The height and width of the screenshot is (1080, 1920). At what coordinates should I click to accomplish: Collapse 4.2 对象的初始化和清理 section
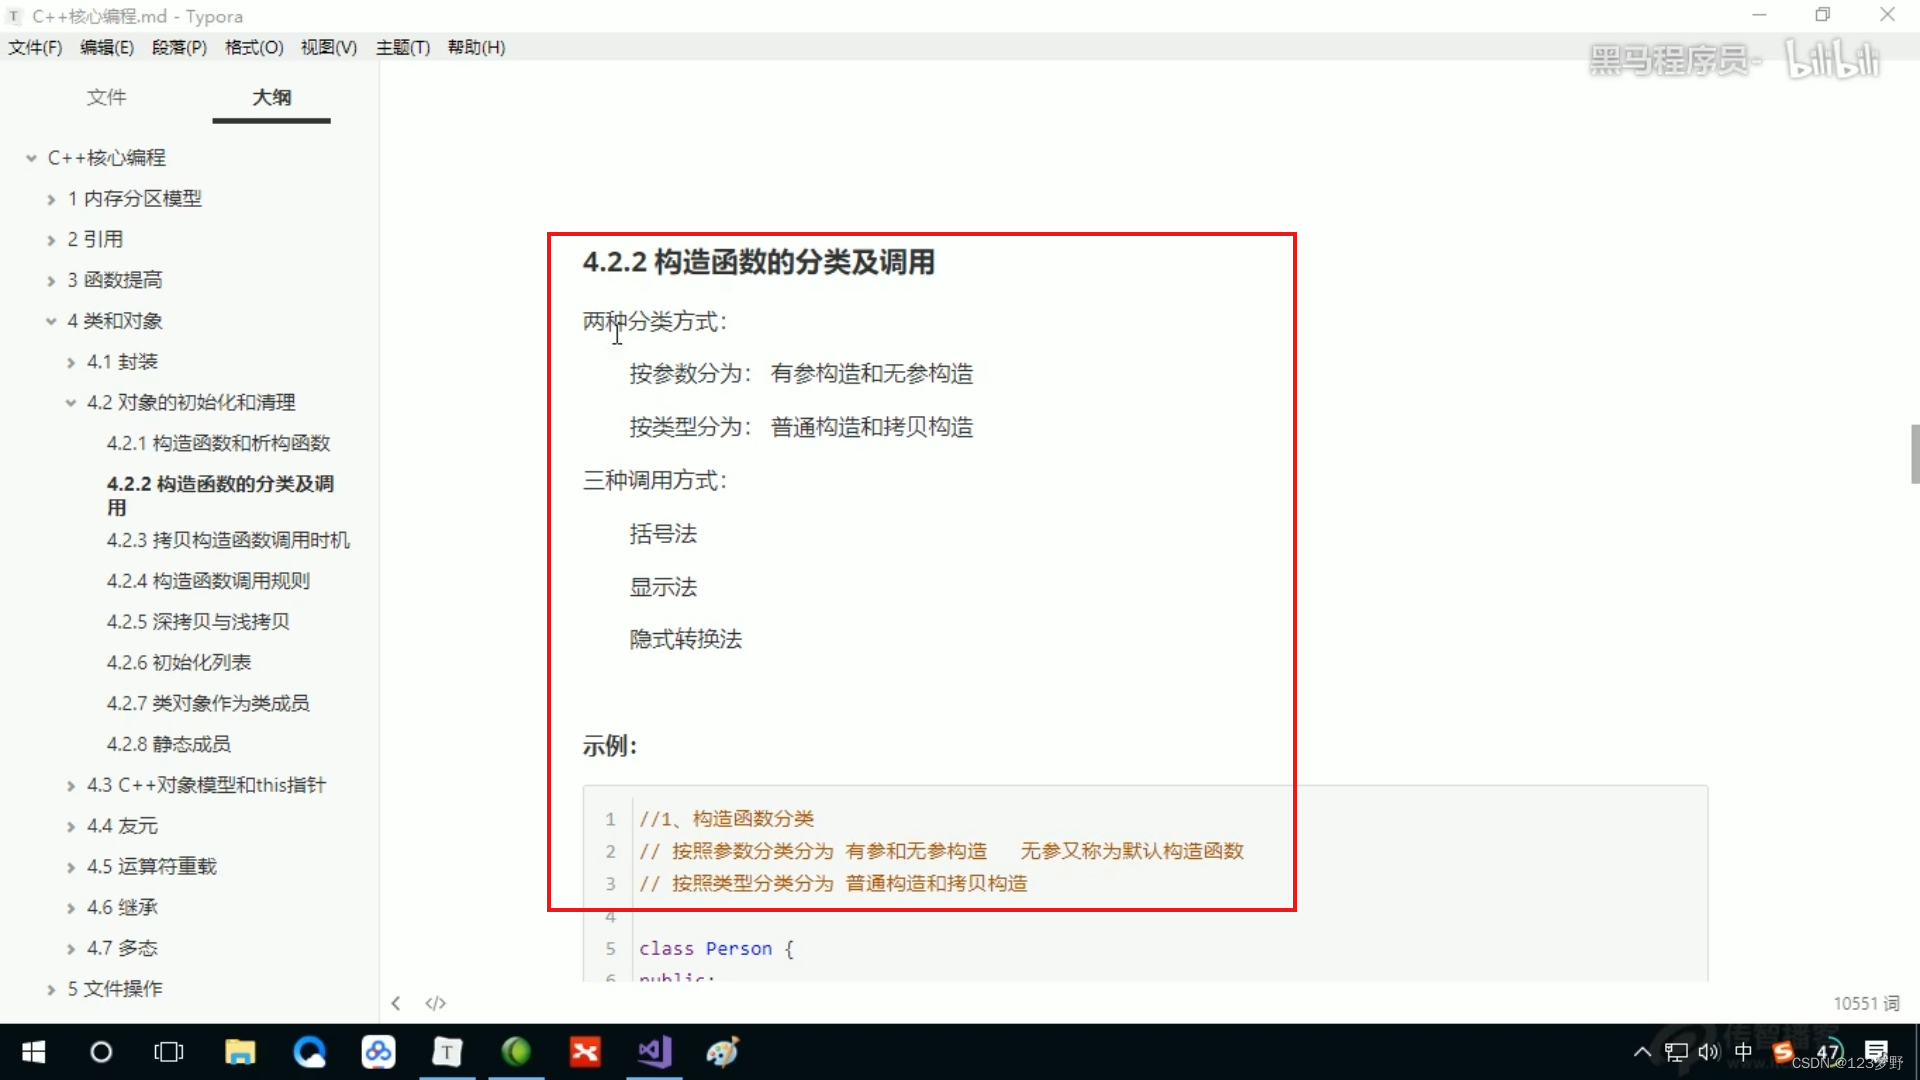click(x=71, y=403)
